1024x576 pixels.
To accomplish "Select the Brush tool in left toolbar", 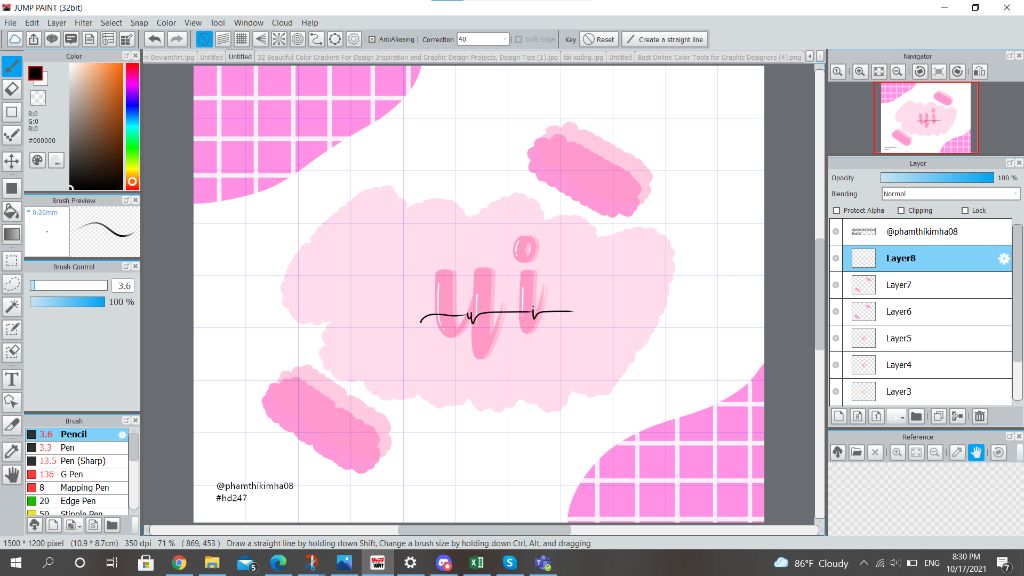I will (12, 66).
